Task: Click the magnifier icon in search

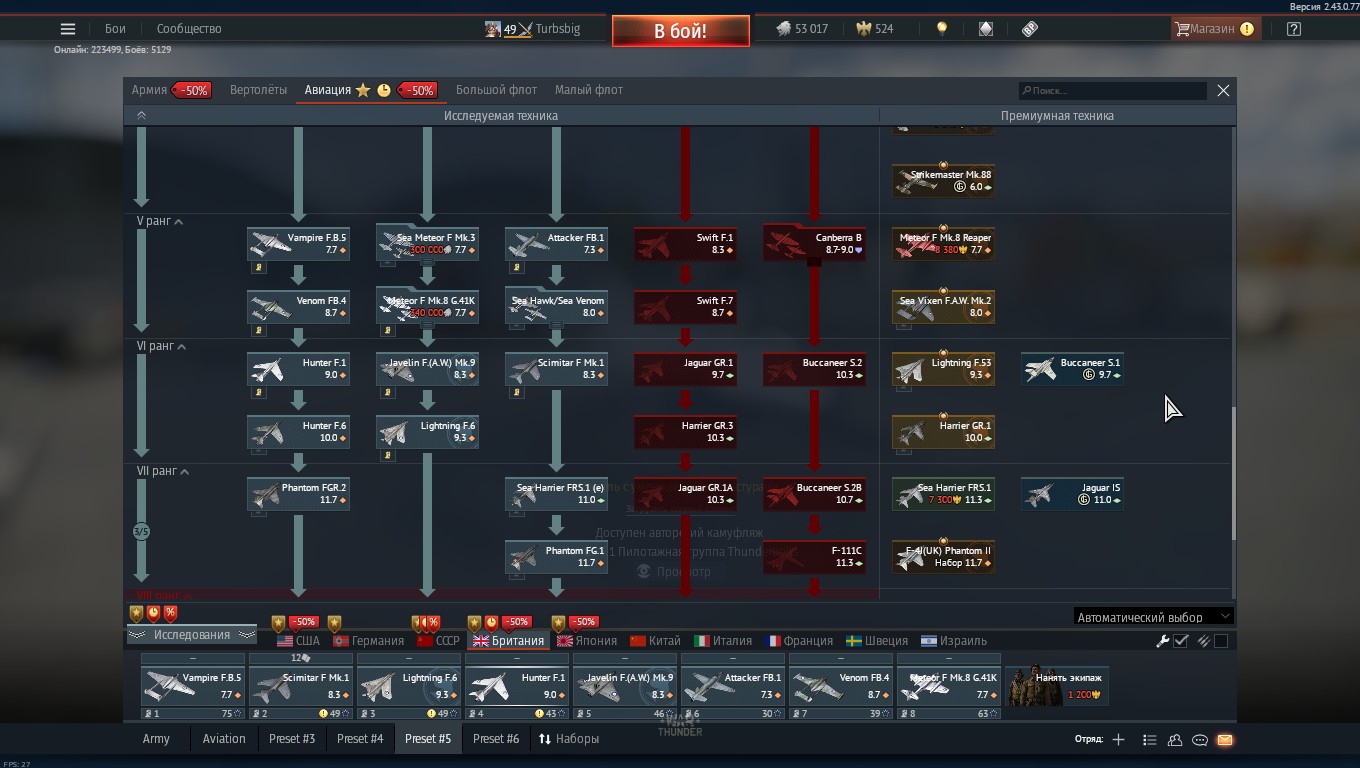Action: point(1026,91)
